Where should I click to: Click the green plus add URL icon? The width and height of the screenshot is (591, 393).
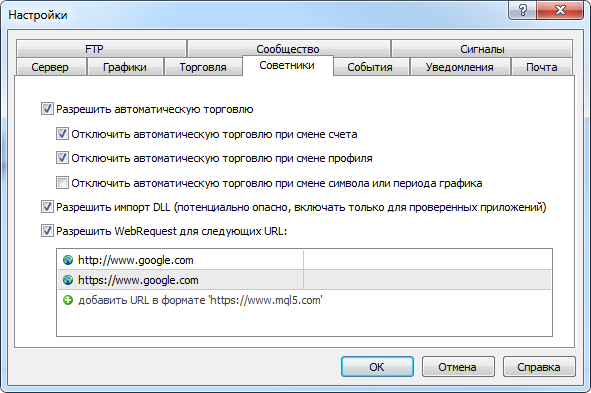click(x=68, y=300)
